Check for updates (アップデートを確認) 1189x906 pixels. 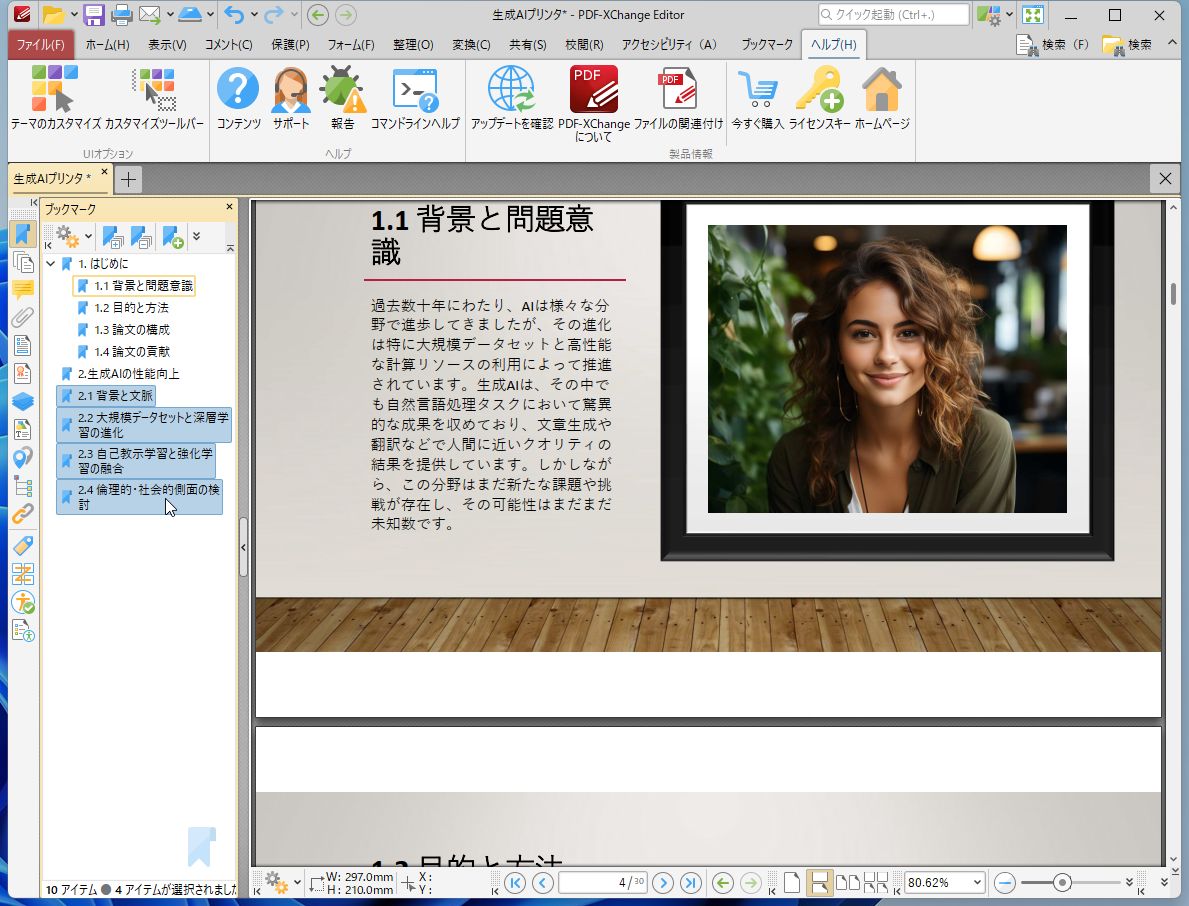(x=511, y=98)
